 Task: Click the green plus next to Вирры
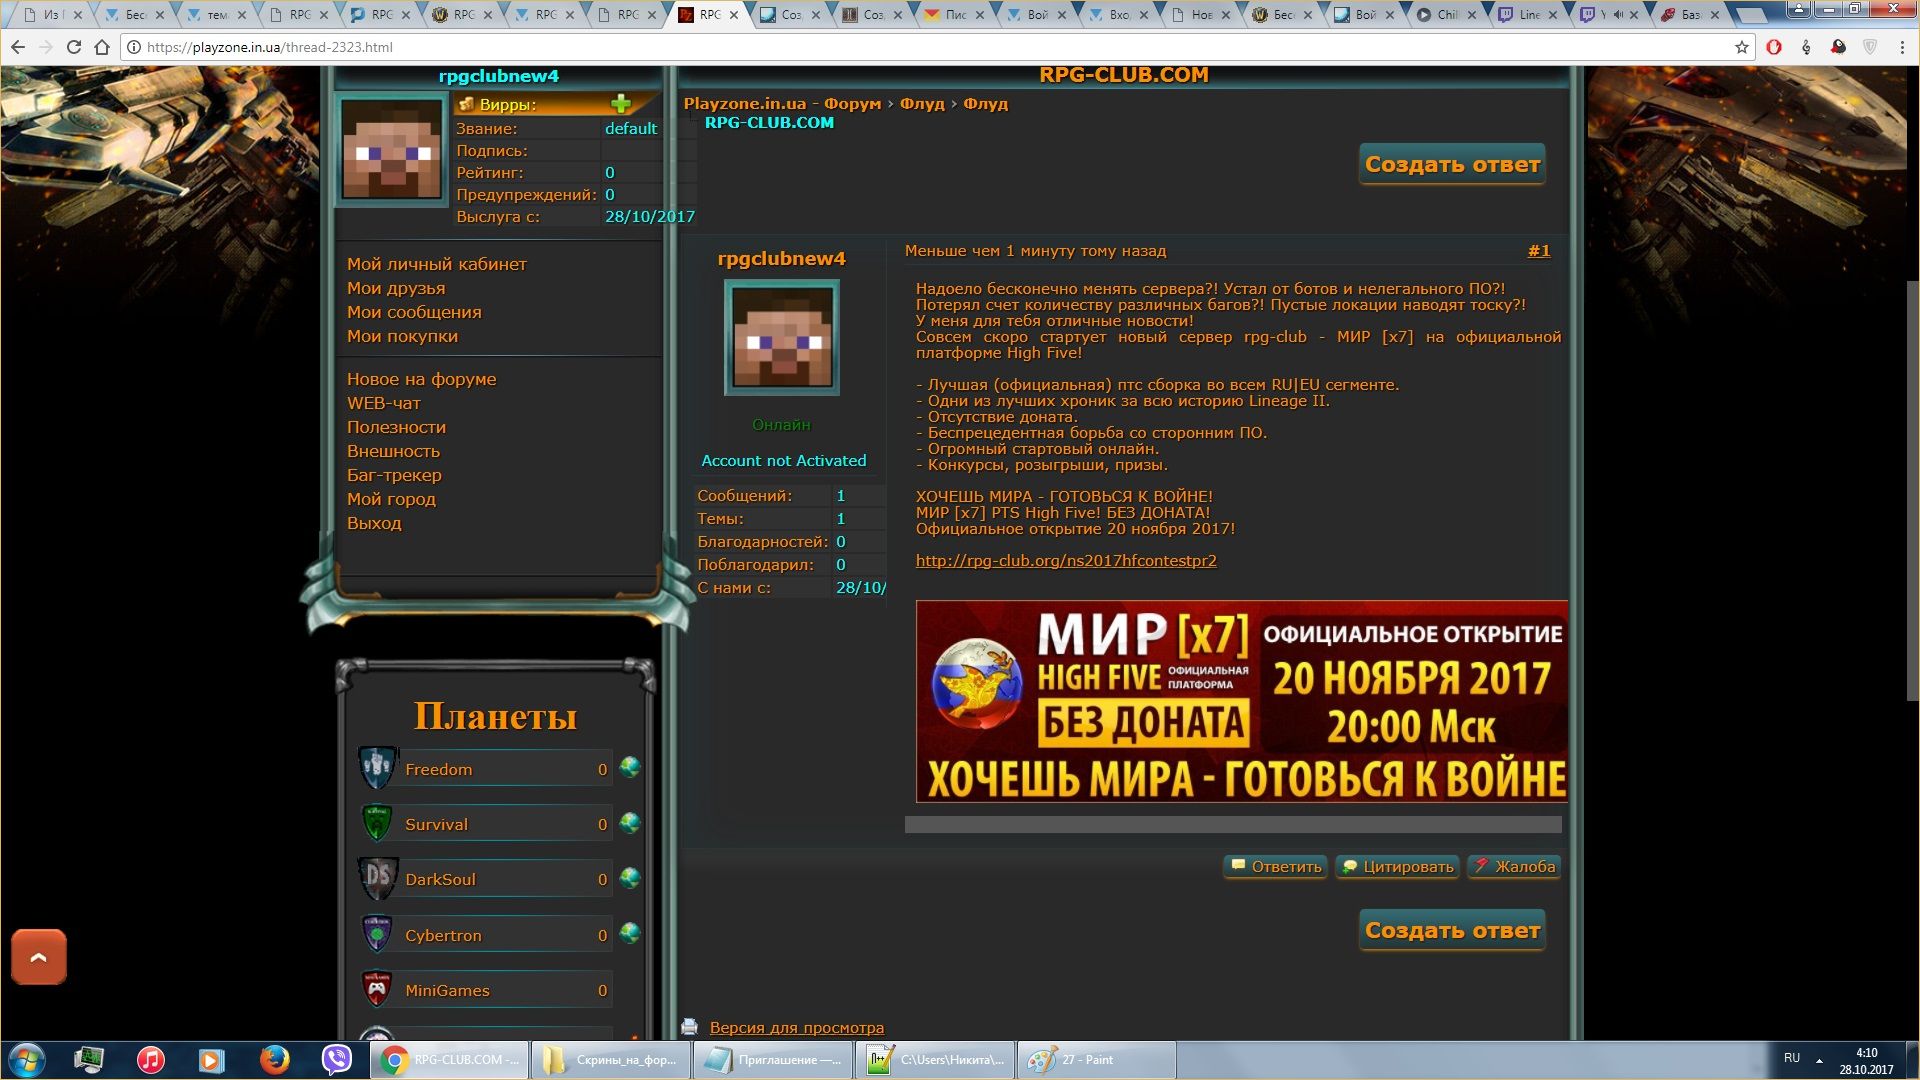point(621,104)
